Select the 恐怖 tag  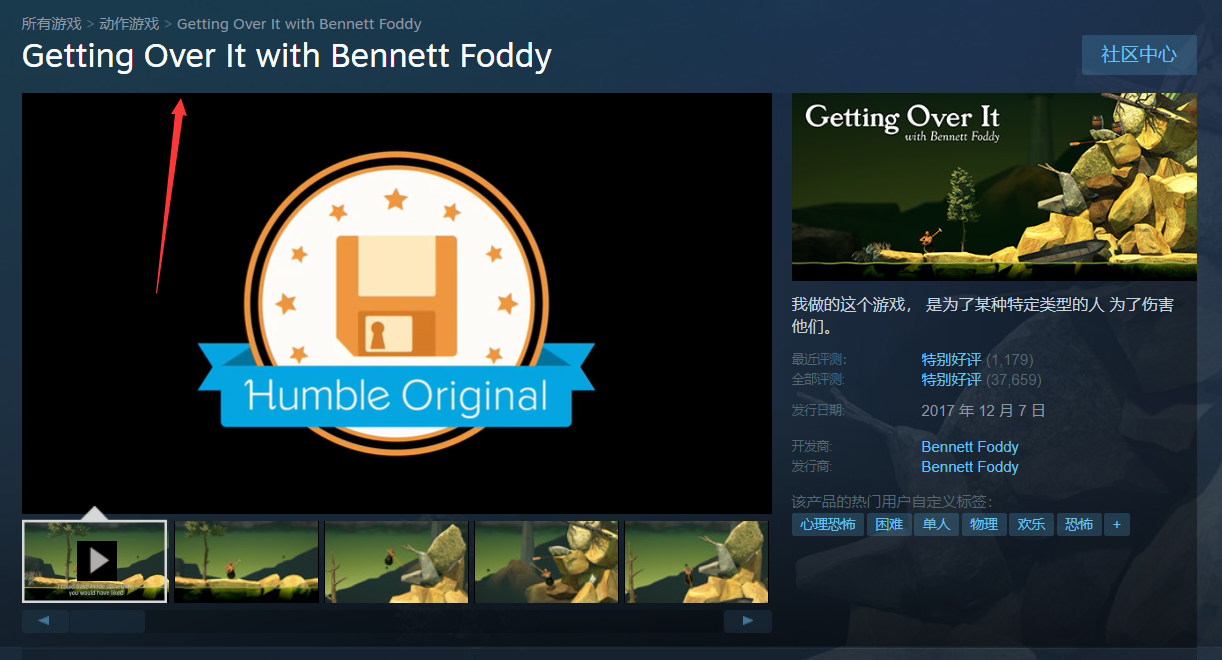point(1079,524)
